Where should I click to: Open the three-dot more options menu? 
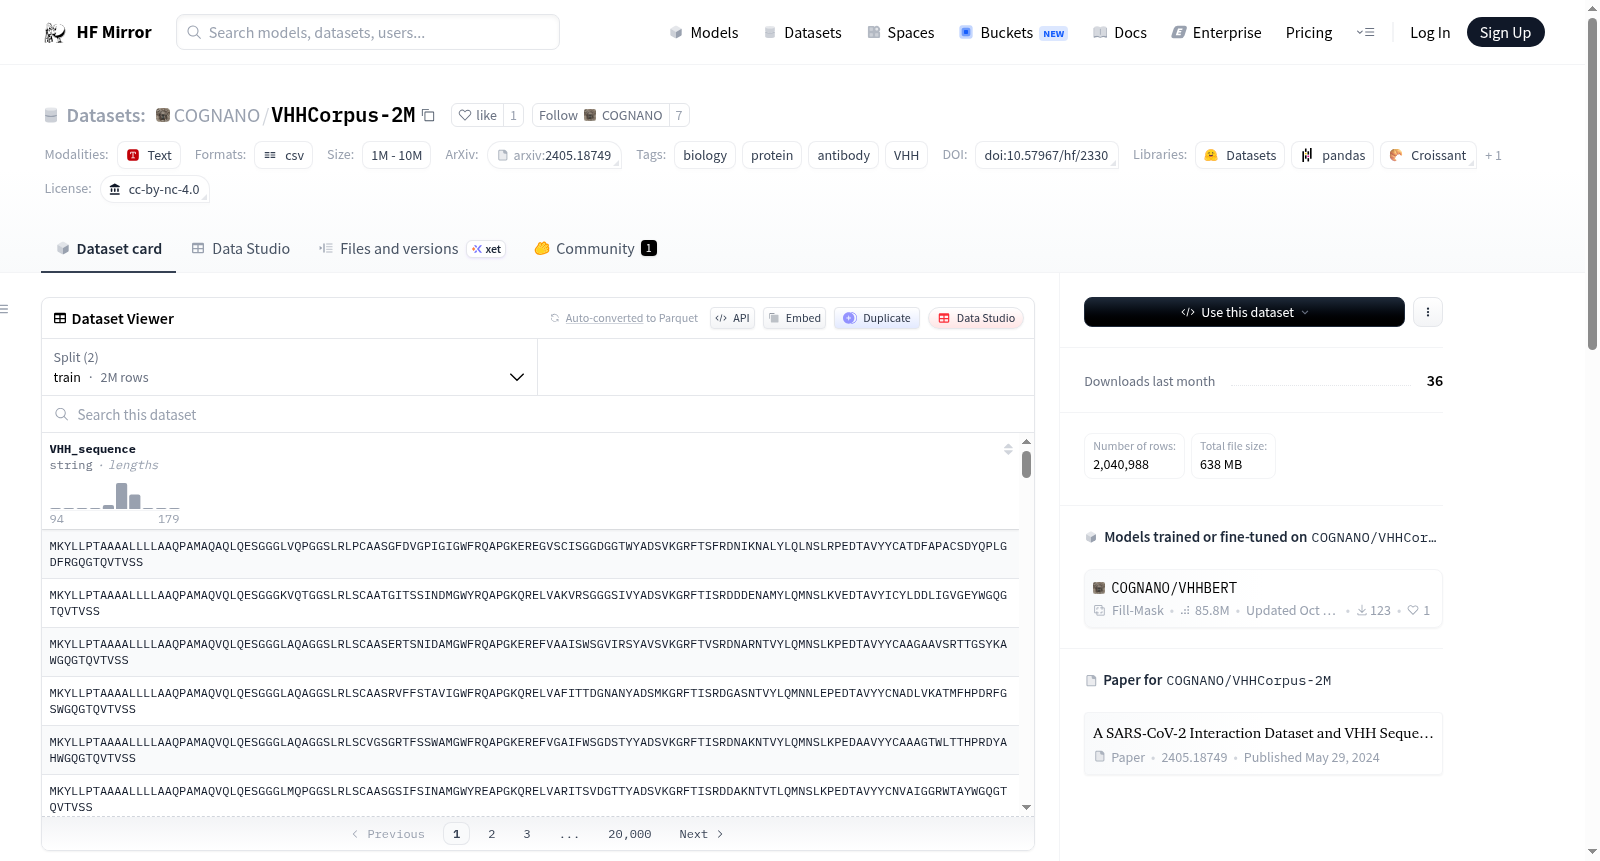pyautogui.click(x=1428, y=312)
